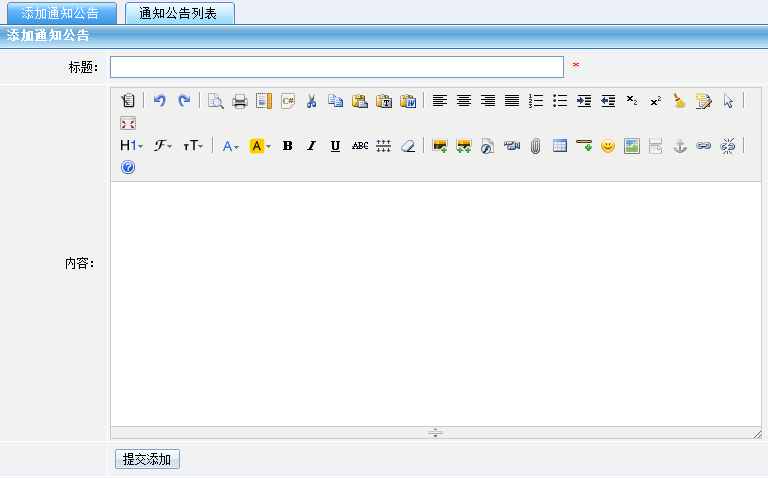Click the insert hyperlink chain icon
Viewport: 768px width, 478px height.
[x=703, y=146]
